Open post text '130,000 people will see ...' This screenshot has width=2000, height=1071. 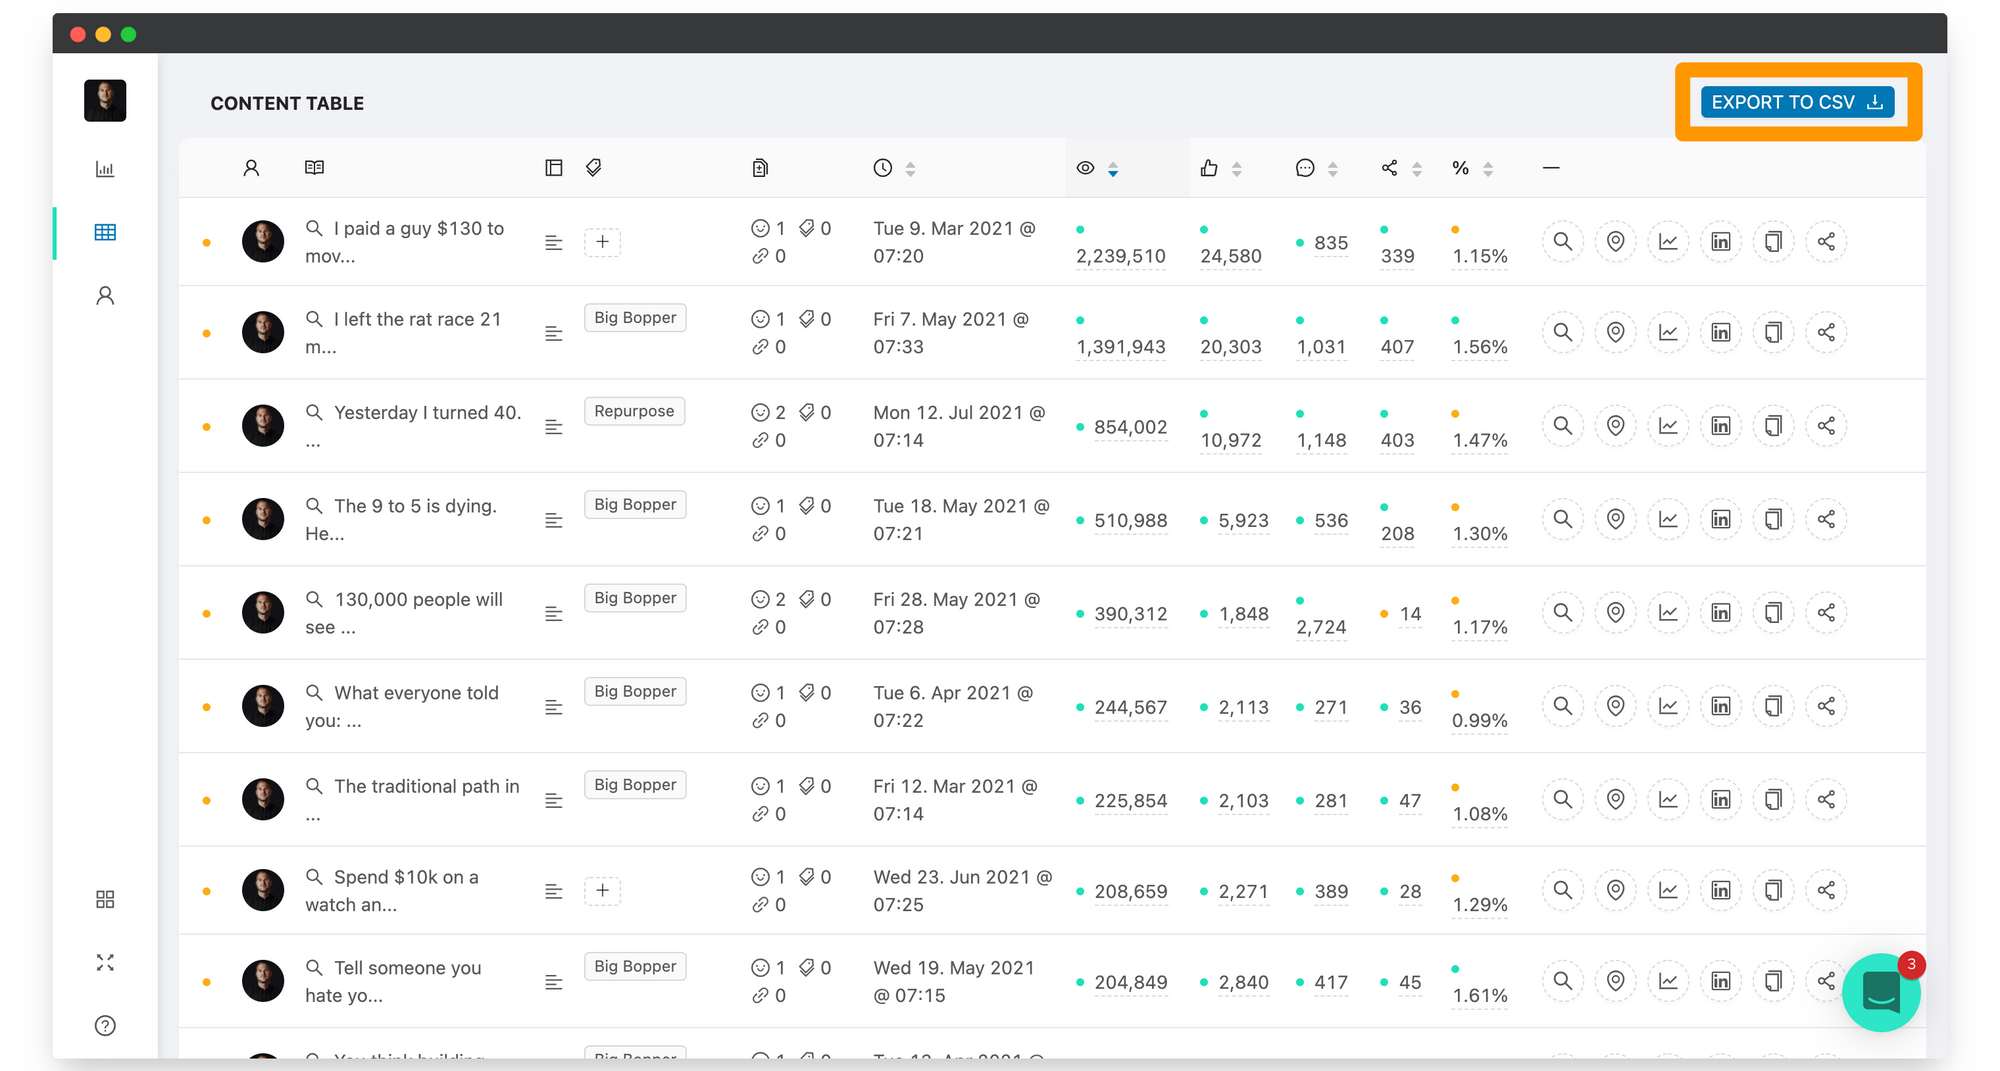[404, 613]
